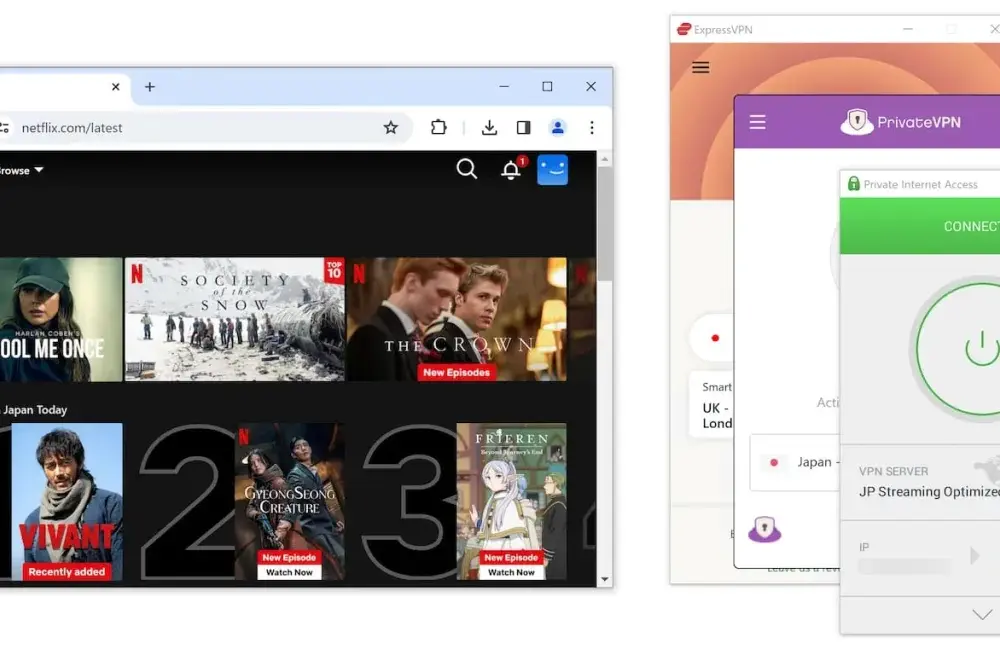Click the purple PrivateVPN shield icon at bottom
This screenshot has width=1000, height=649.
pyautogui.click(x=765, y=529)
